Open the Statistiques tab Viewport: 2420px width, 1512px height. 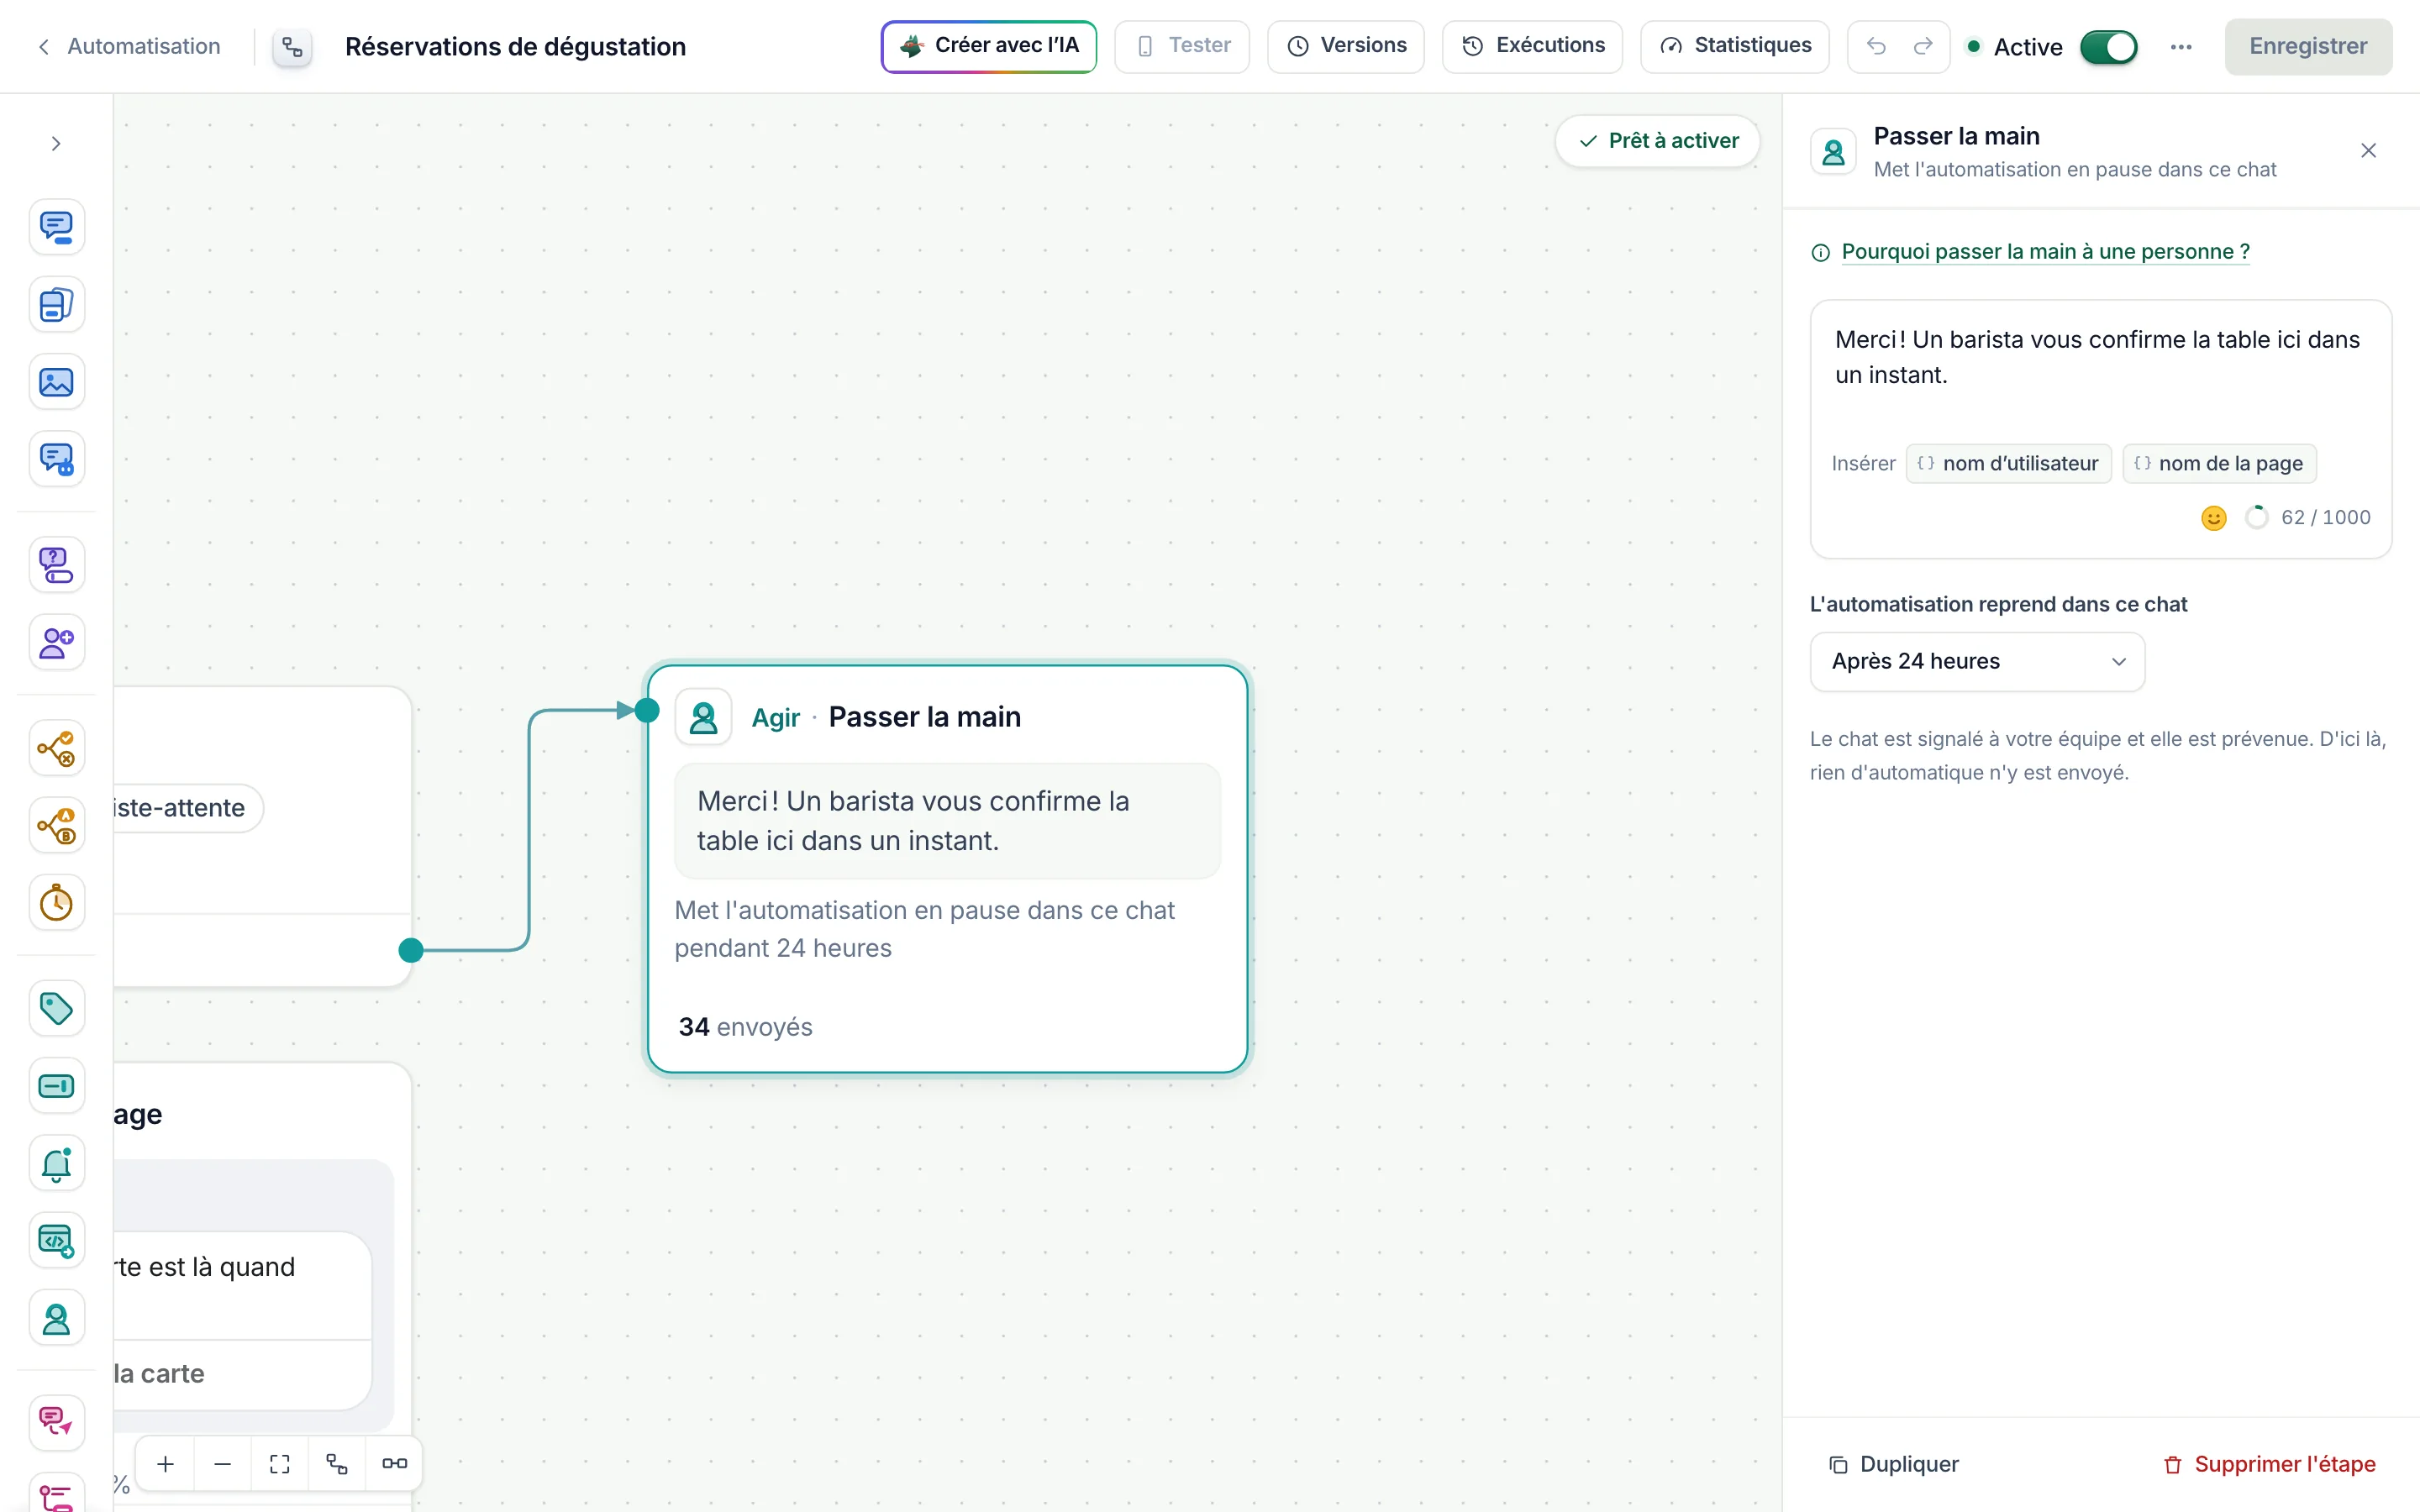click(1735, 46)
